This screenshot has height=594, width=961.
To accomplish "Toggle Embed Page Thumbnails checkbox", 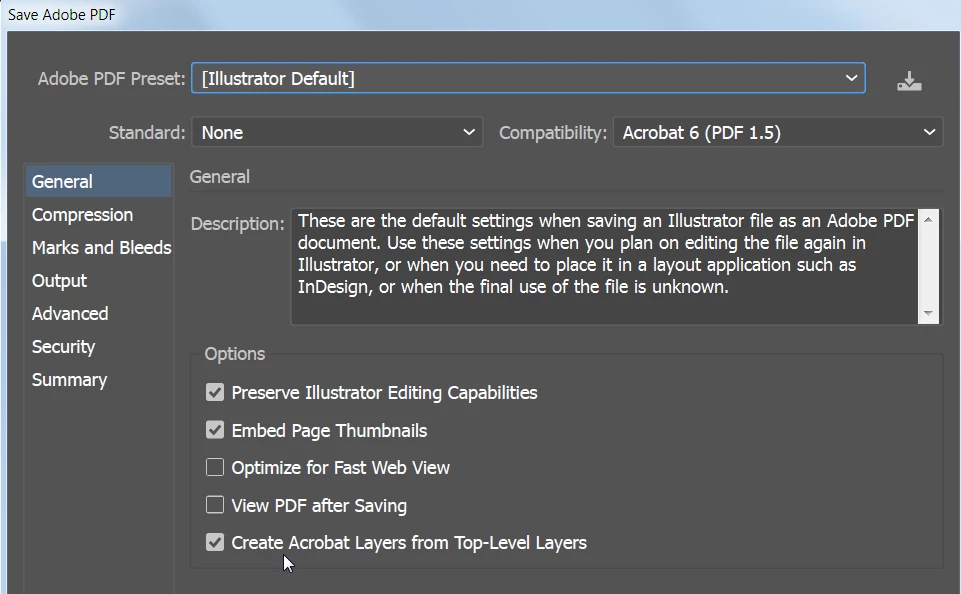I will click(215, 430).
